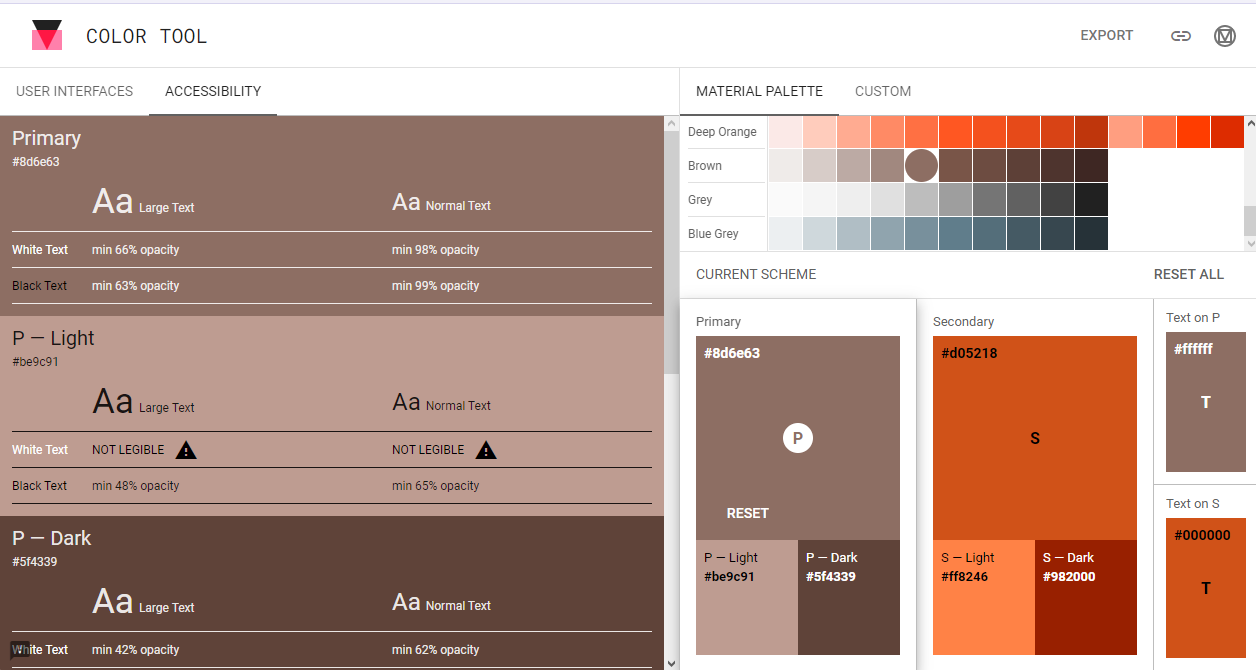Pick the lightest Brown swatch
1256x670 pixels.
(786, 166)
